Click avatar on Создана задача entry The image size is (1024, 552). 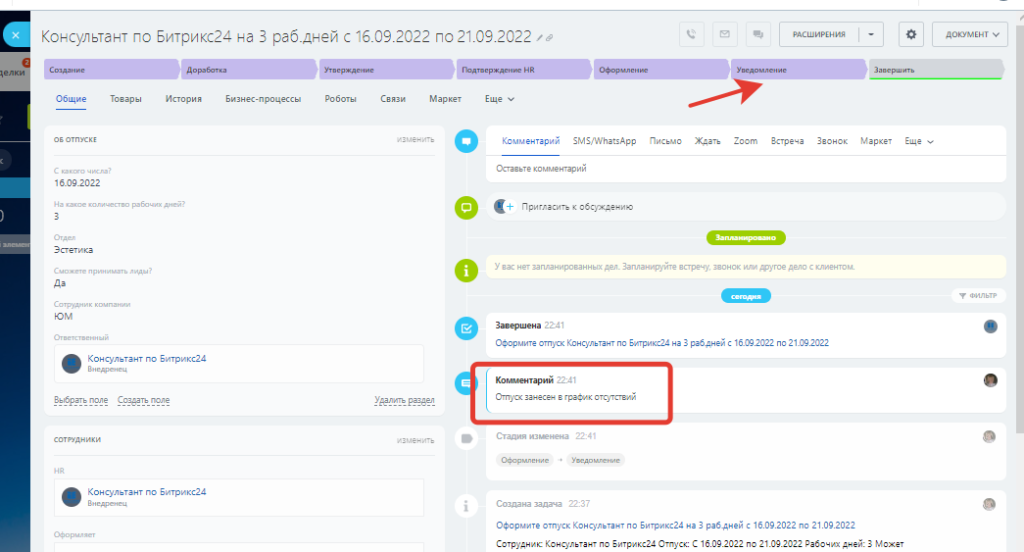click(989, 504)
